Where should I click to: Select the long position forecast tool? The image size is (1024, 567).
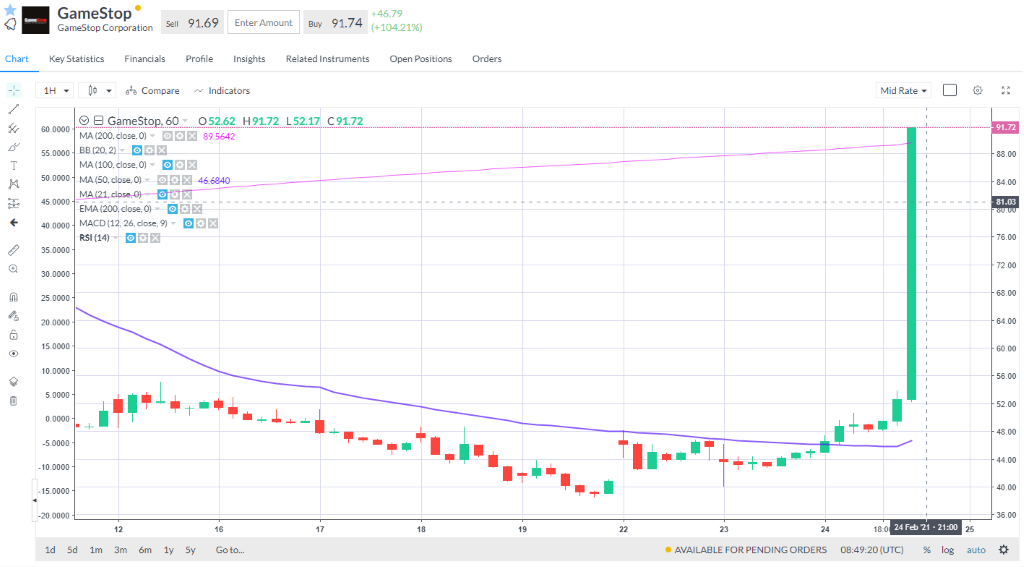tap(13, 204)
